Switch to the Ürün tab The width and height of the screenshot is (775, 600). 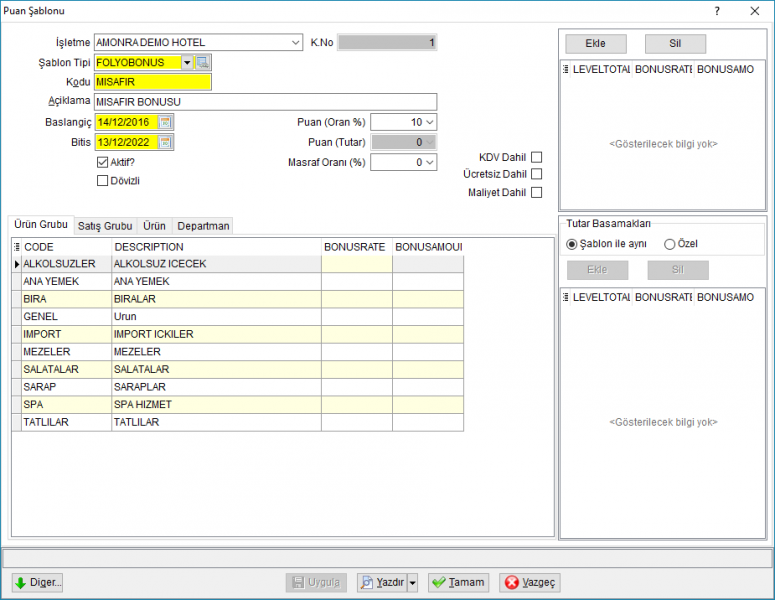click(154, 226)
